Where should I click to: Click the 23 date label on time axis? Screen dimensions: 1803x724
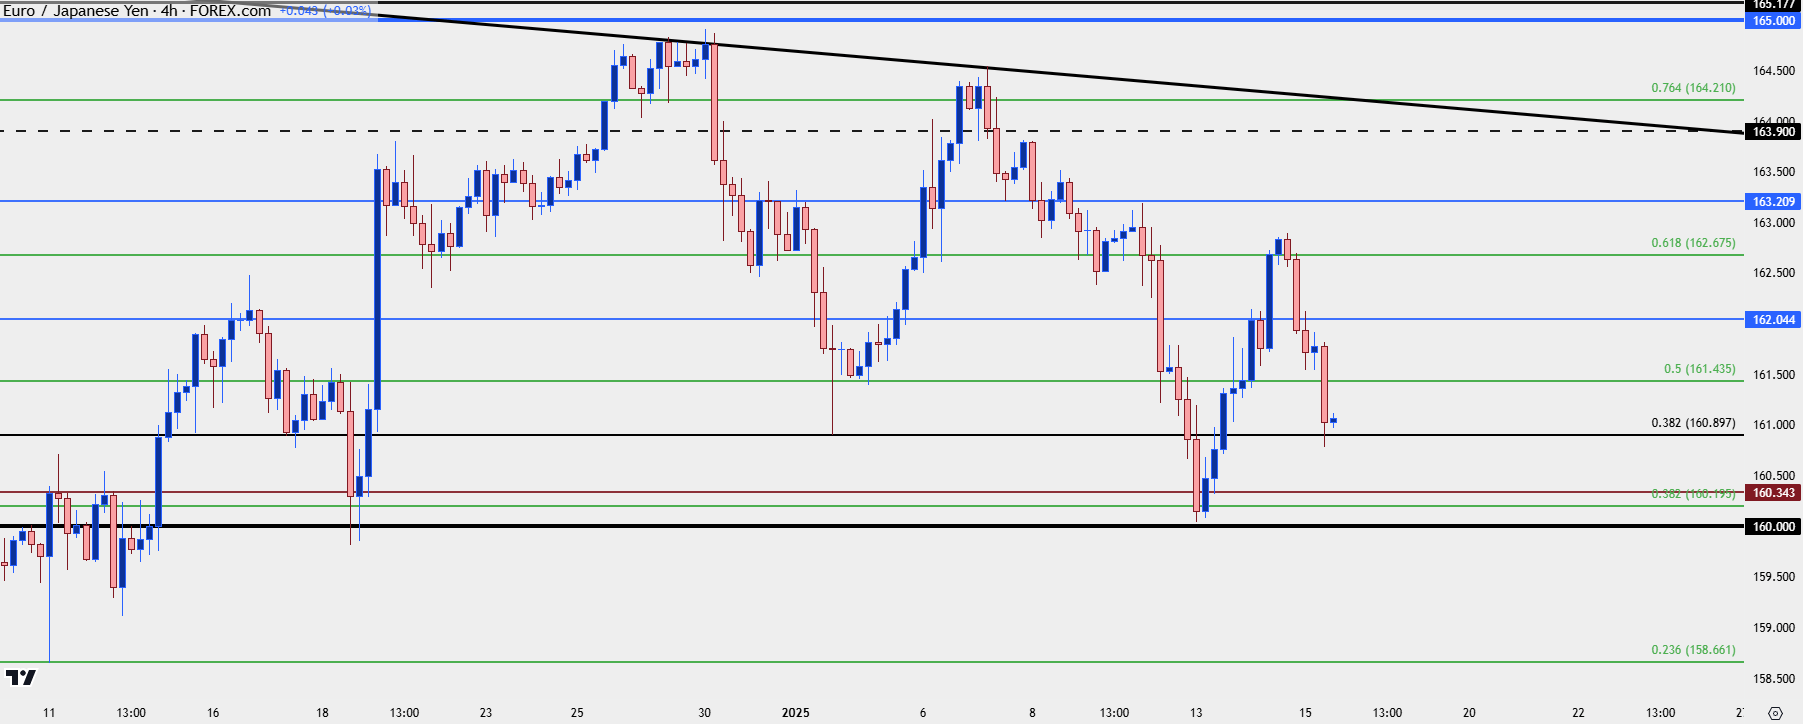click(x=486, y=713)
